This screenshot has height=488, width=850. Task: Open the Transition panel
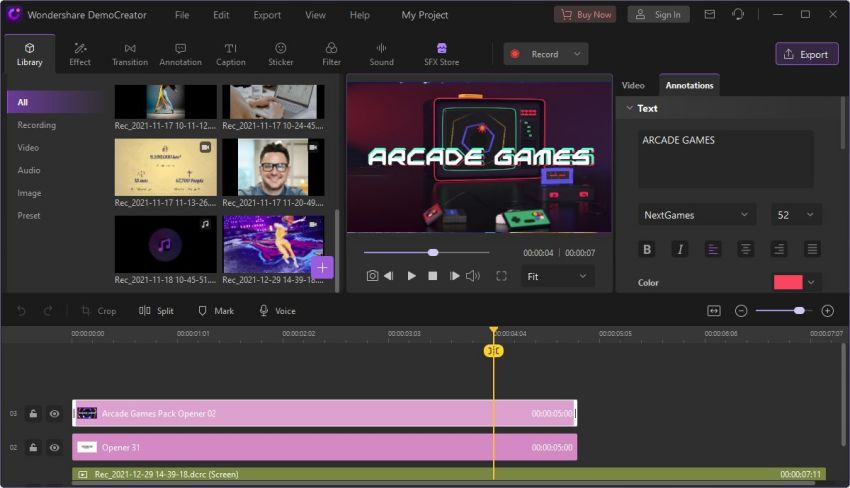pyautogui.click(x=130, y=54)
